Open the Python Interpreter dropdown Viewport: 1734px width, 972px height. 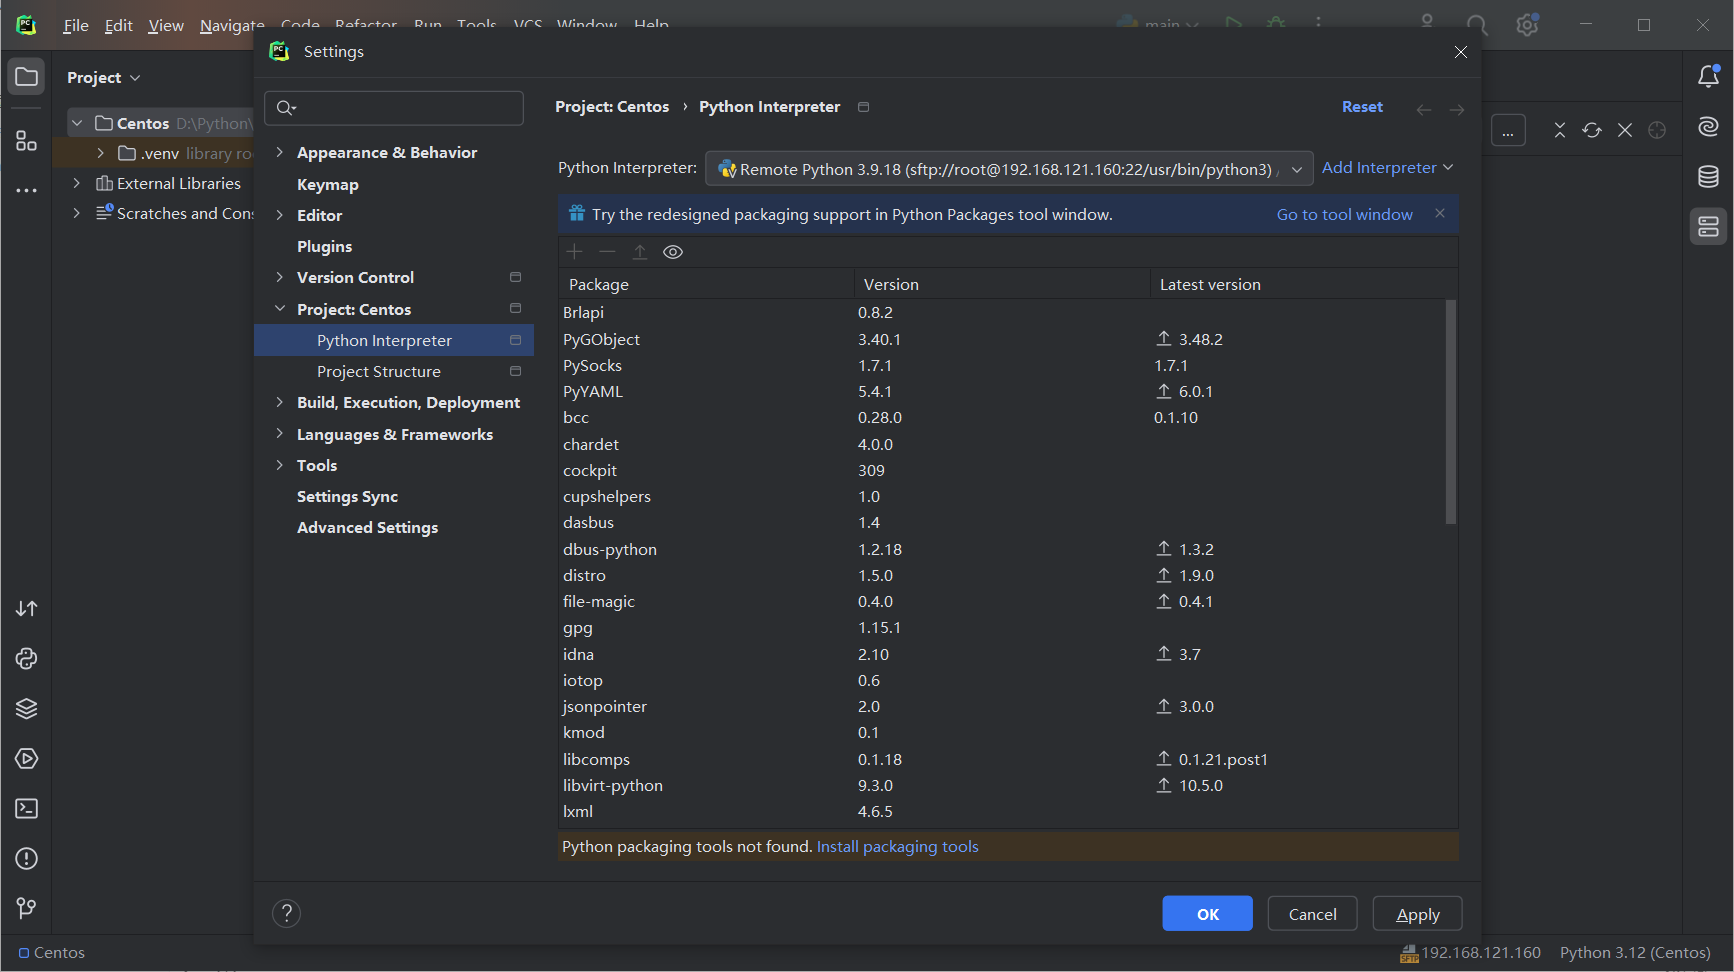point(1009,169)
